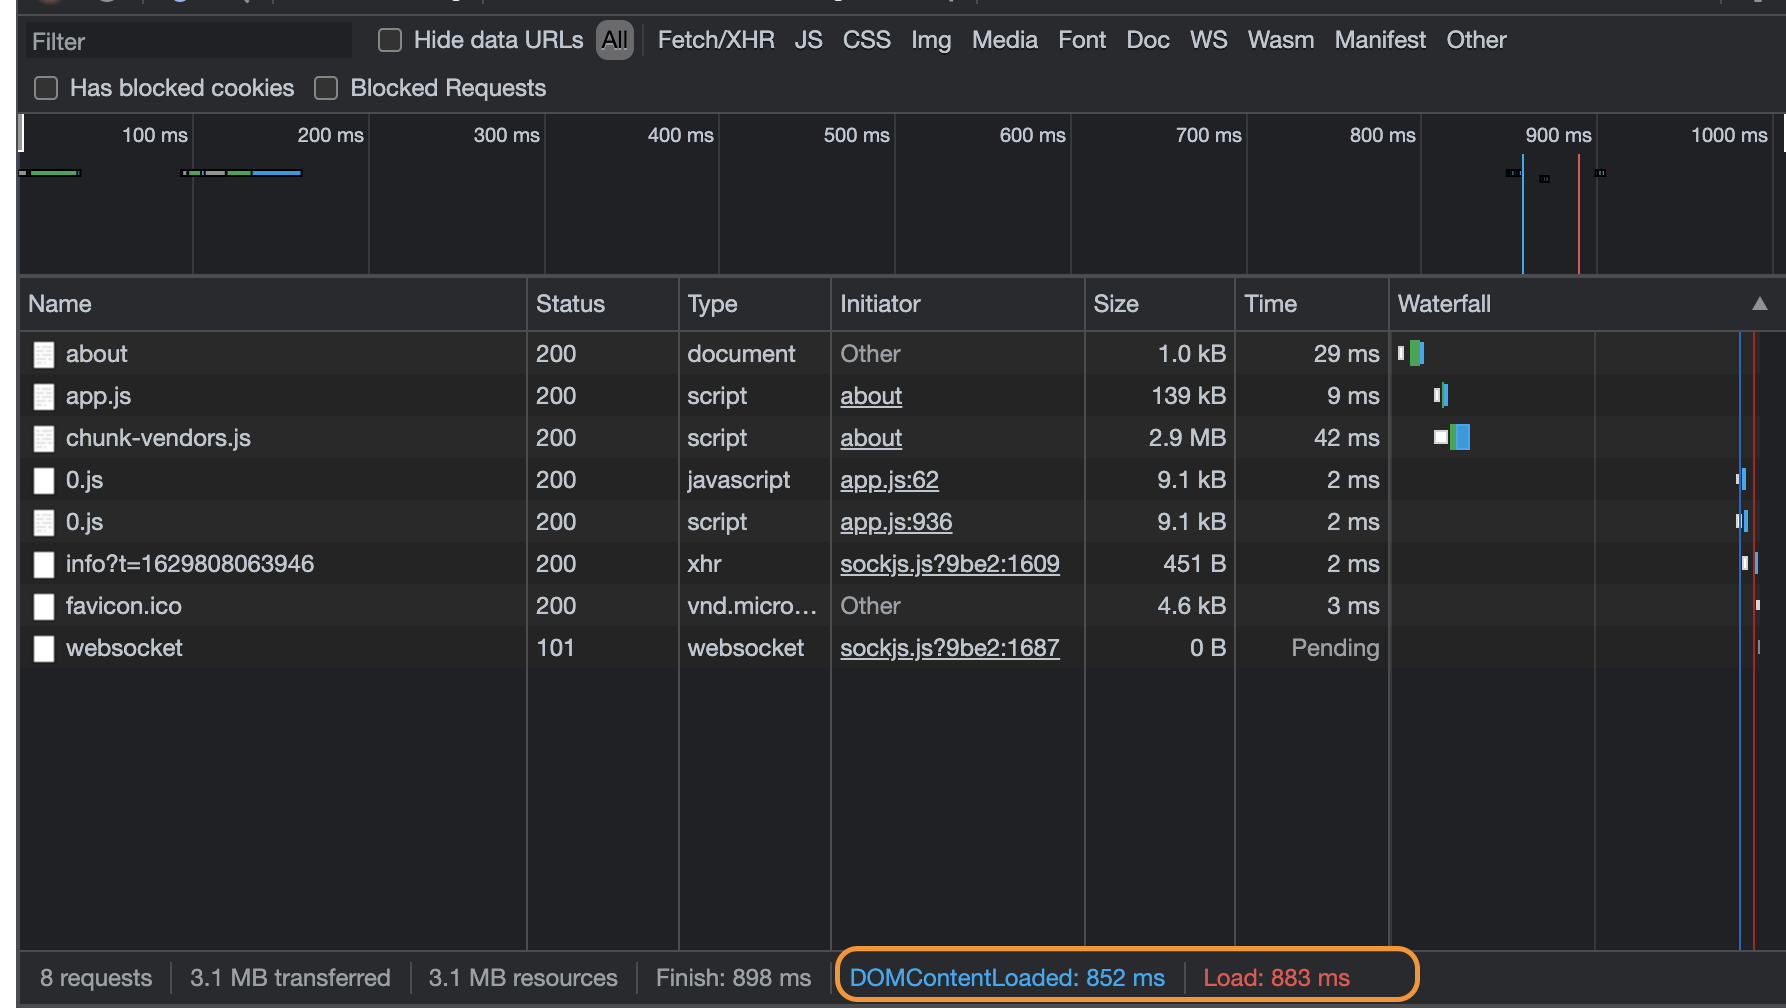Filter requests by Media
Viewport: 1786px width, 1008px height.
tap(1004, 40)
